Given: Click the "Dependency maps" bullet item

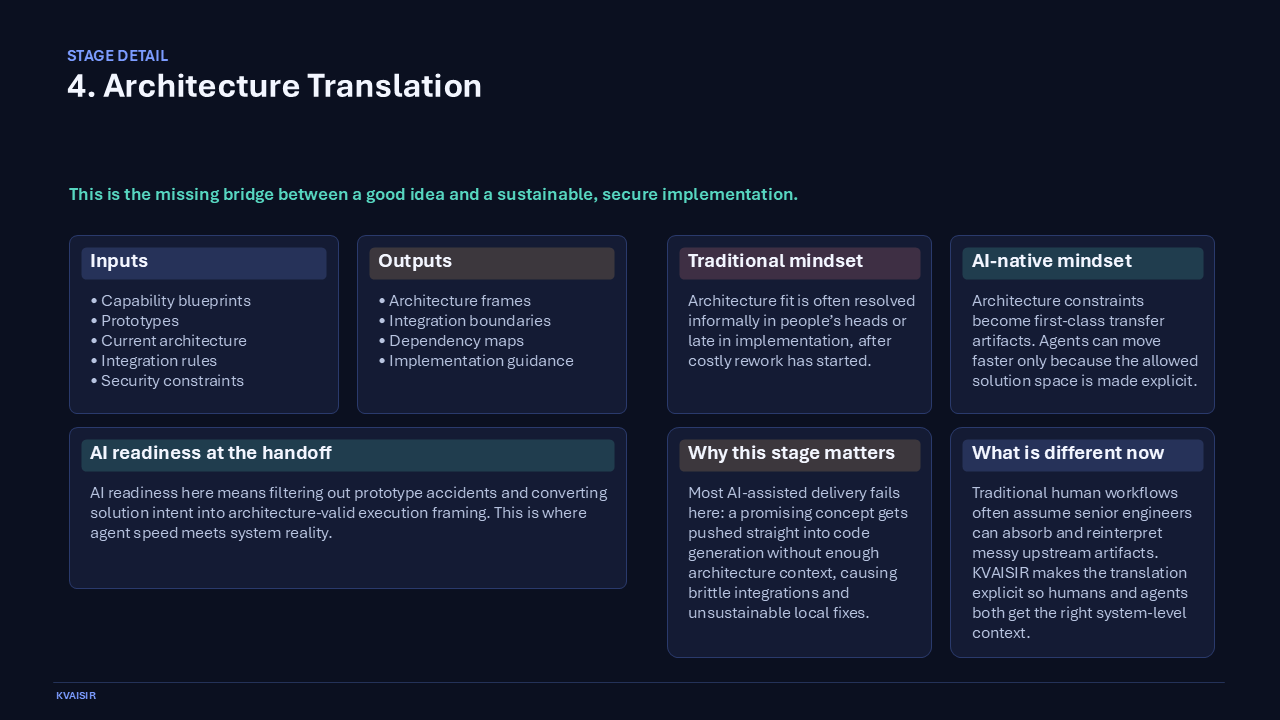Looking at the screenshot, I should [452, 340].
